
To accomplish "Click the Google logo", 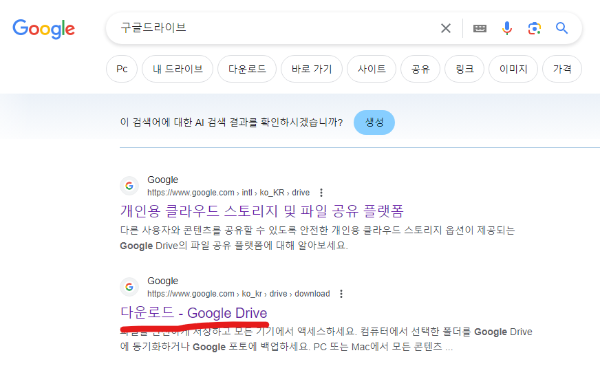I will [x=44, y=29].
